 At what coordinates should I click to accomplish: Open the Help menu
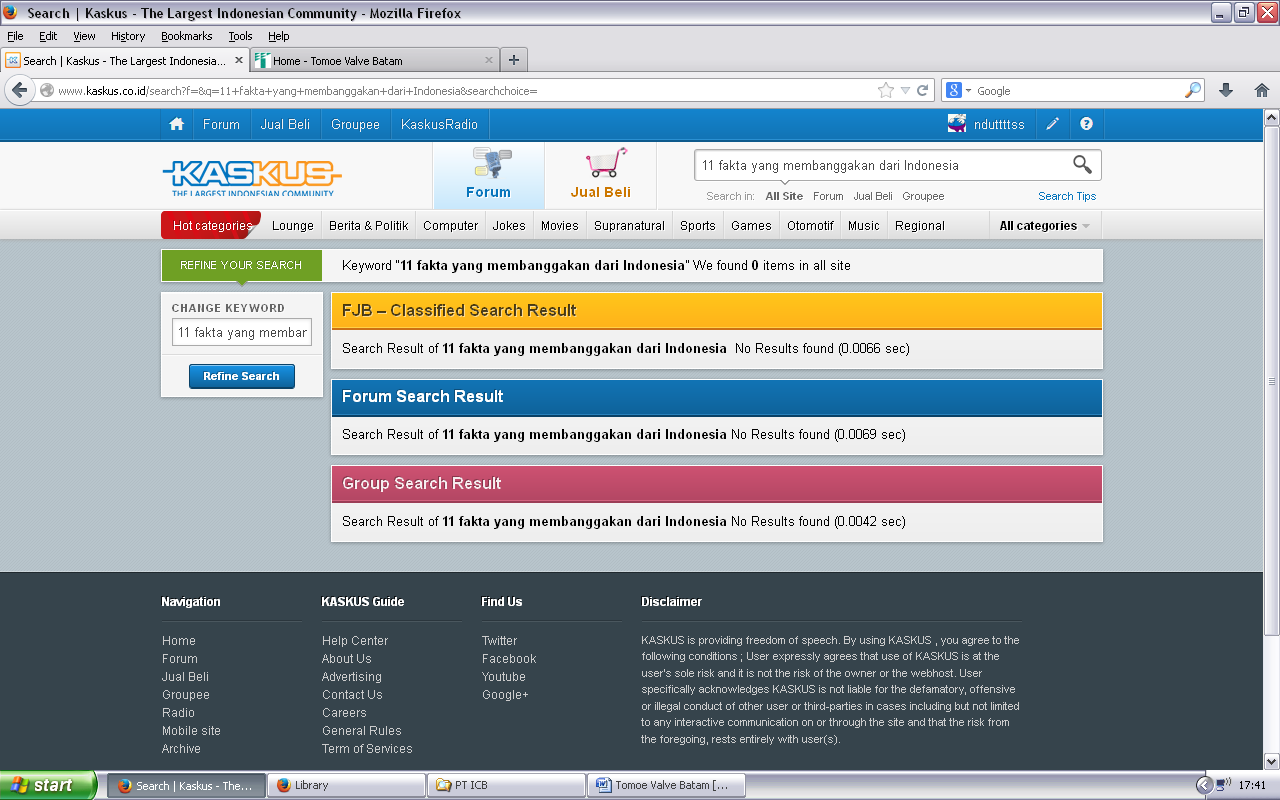278,36
